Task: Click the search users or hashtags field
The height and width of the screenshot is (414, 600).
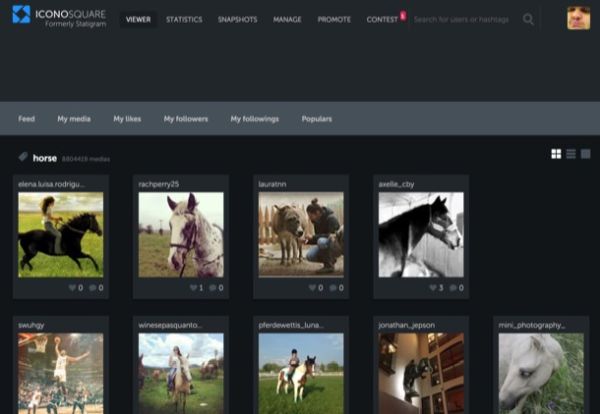Action: coord(462,19)
